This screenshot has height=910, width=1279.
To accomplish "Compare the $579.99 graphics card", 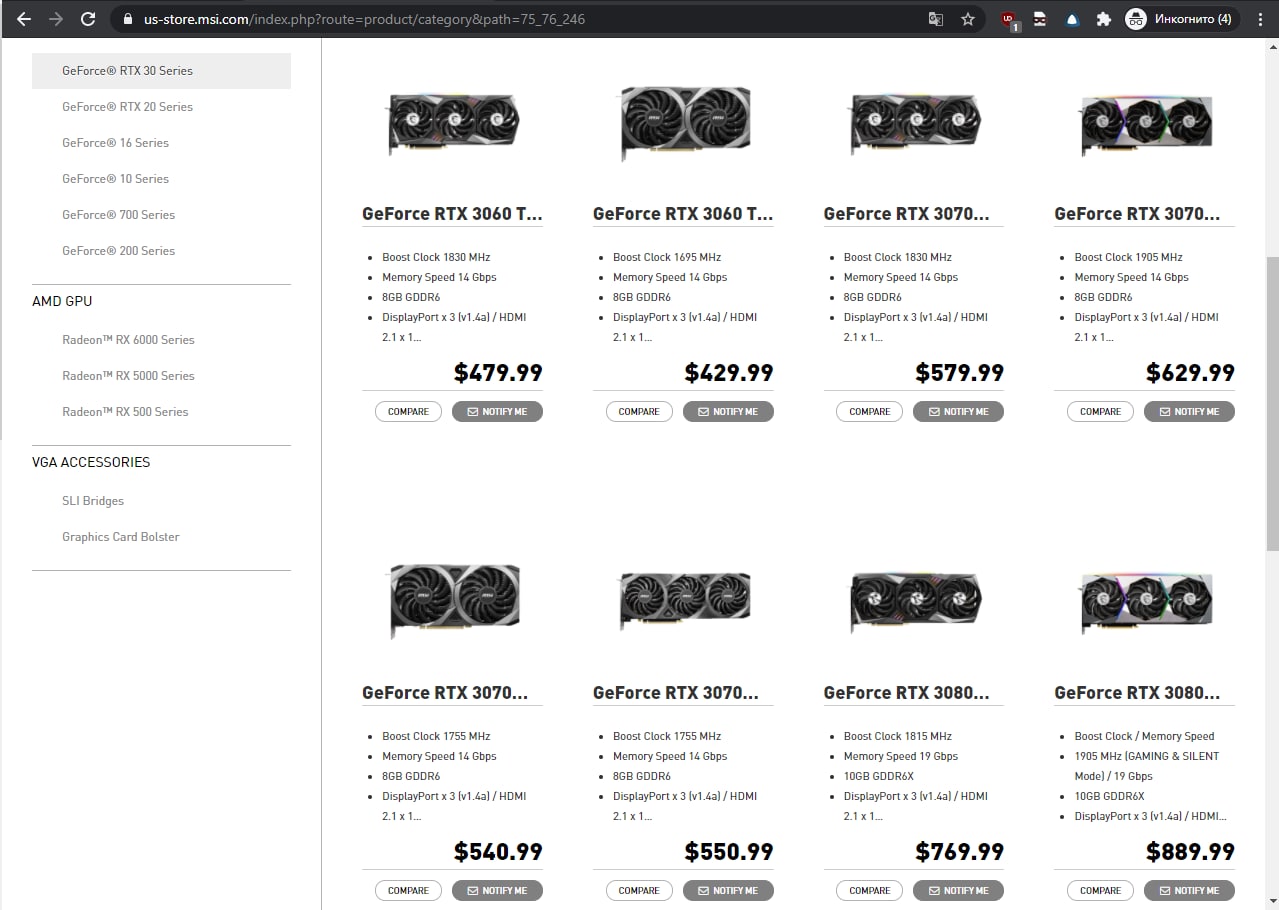I will click(x=869, y=412).
